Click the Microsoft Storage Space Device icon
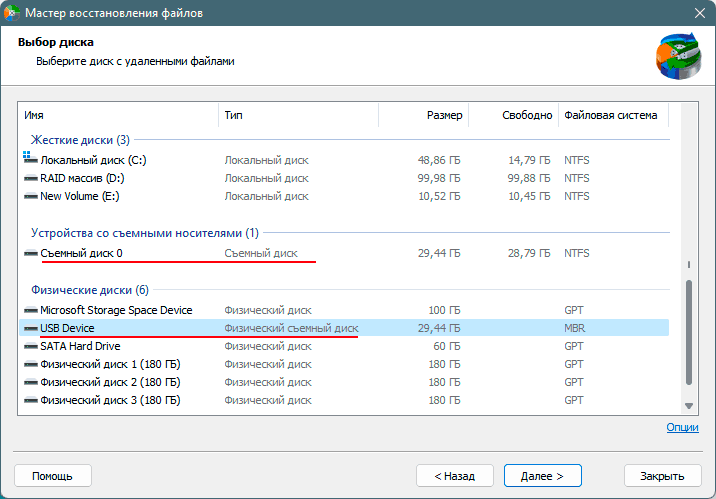Screen dimensions: 716x499 pyautogui.click(x=31, y=311)
